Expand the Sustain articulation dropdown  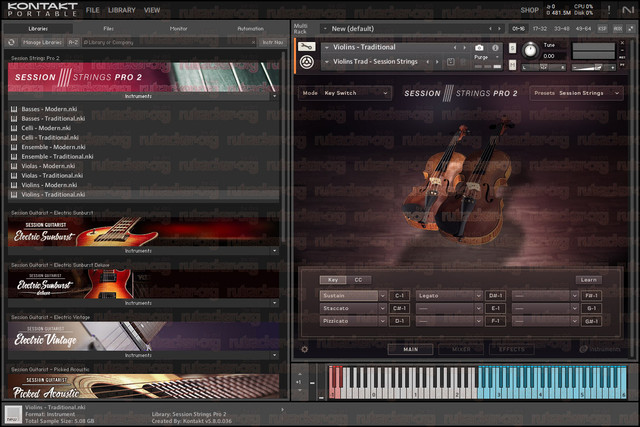382,296
